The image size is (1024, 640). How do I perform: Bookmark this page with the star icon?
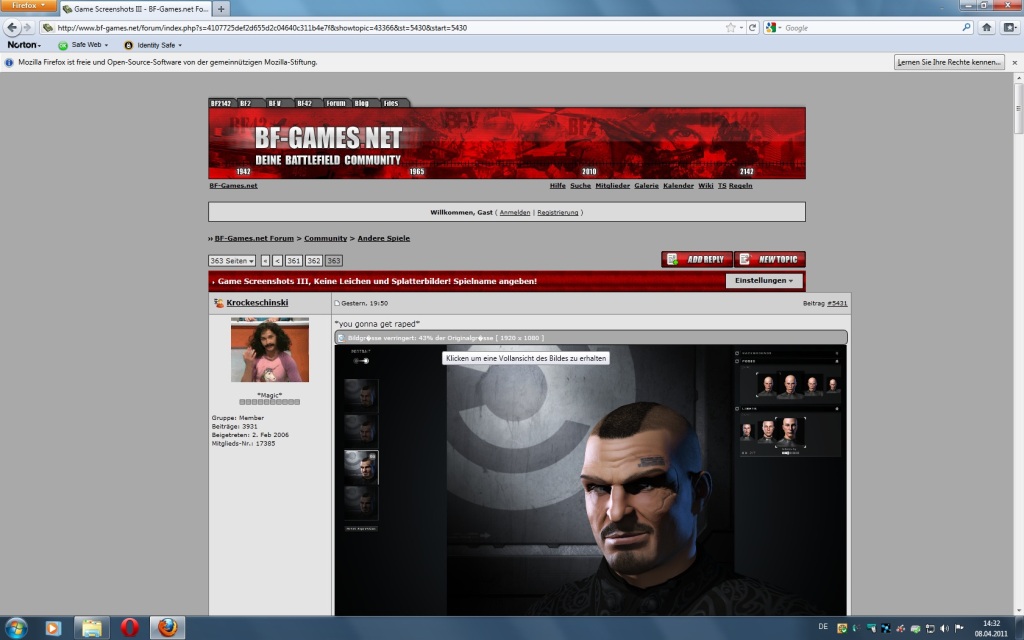(x=730, y=27)
